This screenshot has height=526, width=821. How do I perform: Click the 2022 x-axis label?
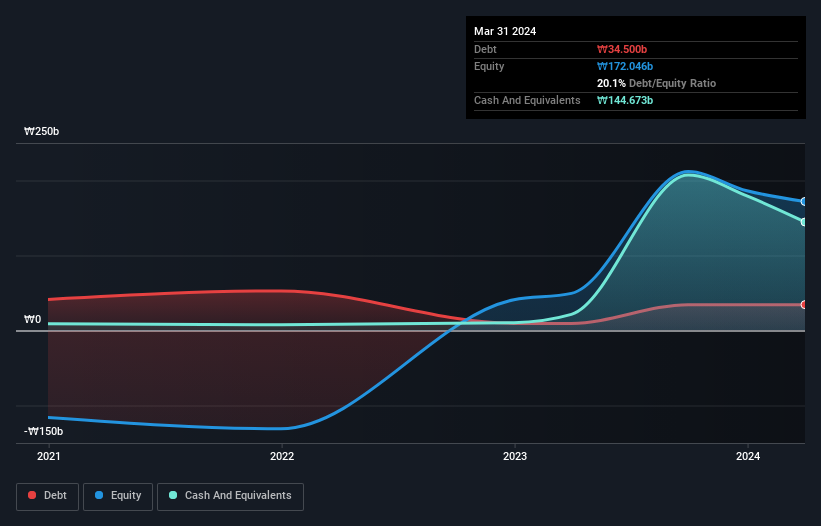[282, 456]
